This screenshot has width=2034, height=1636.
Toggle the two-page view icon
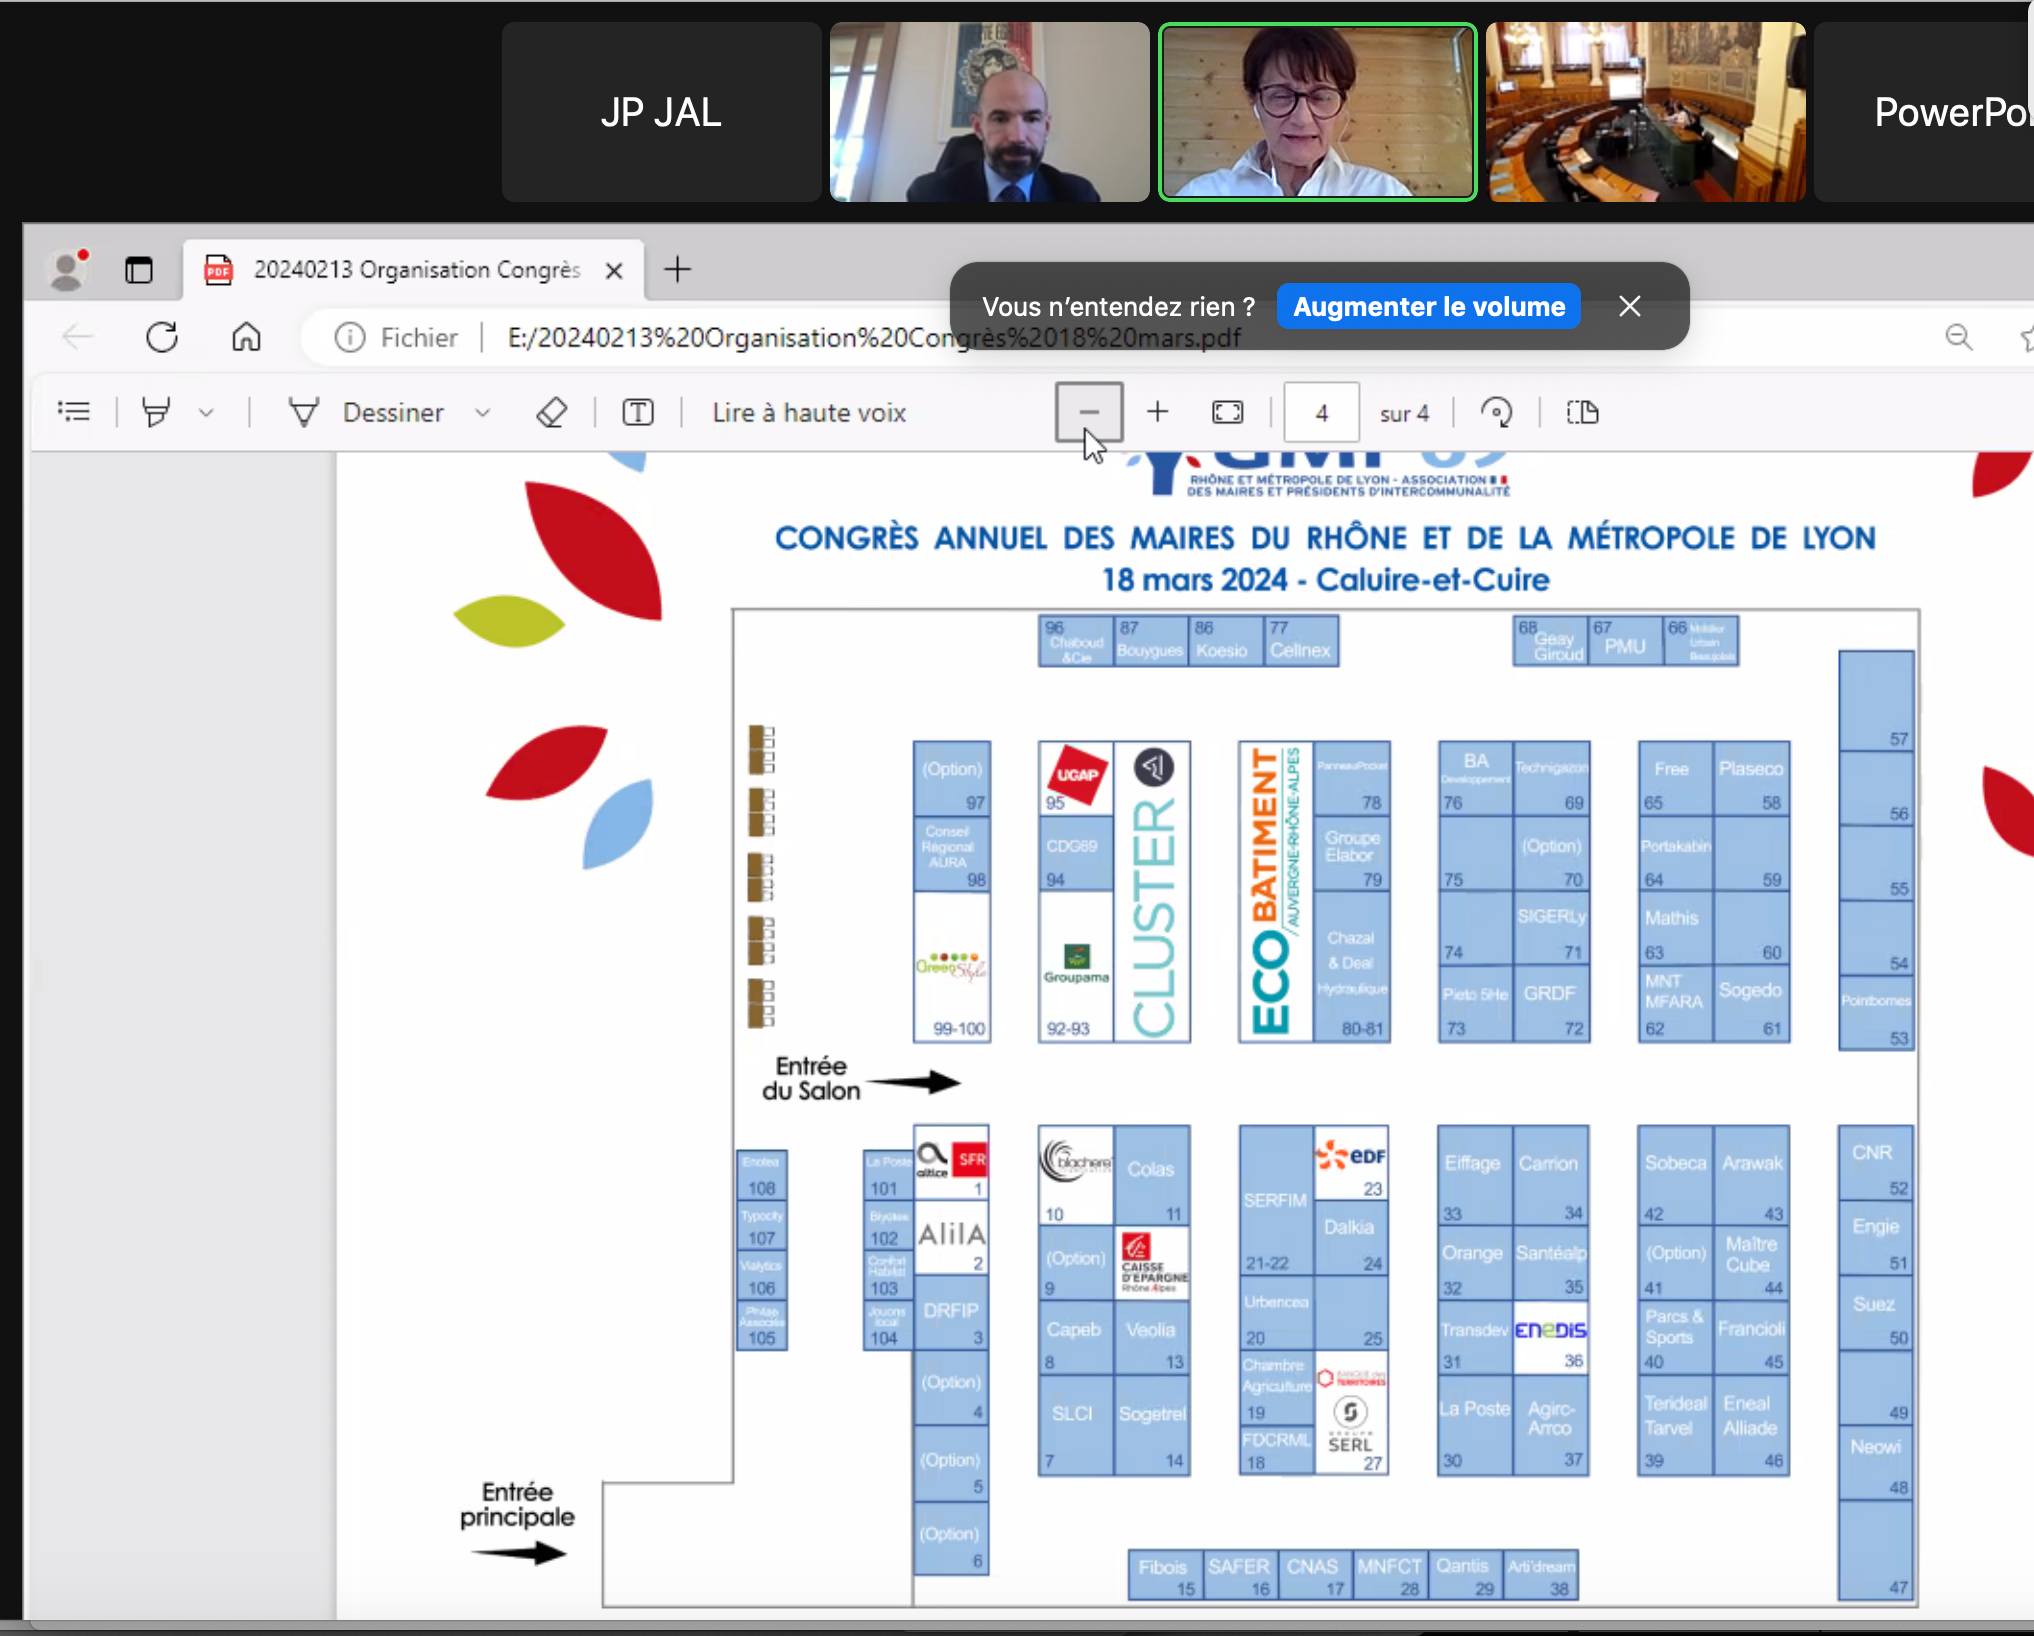[x=1582, y=412]
